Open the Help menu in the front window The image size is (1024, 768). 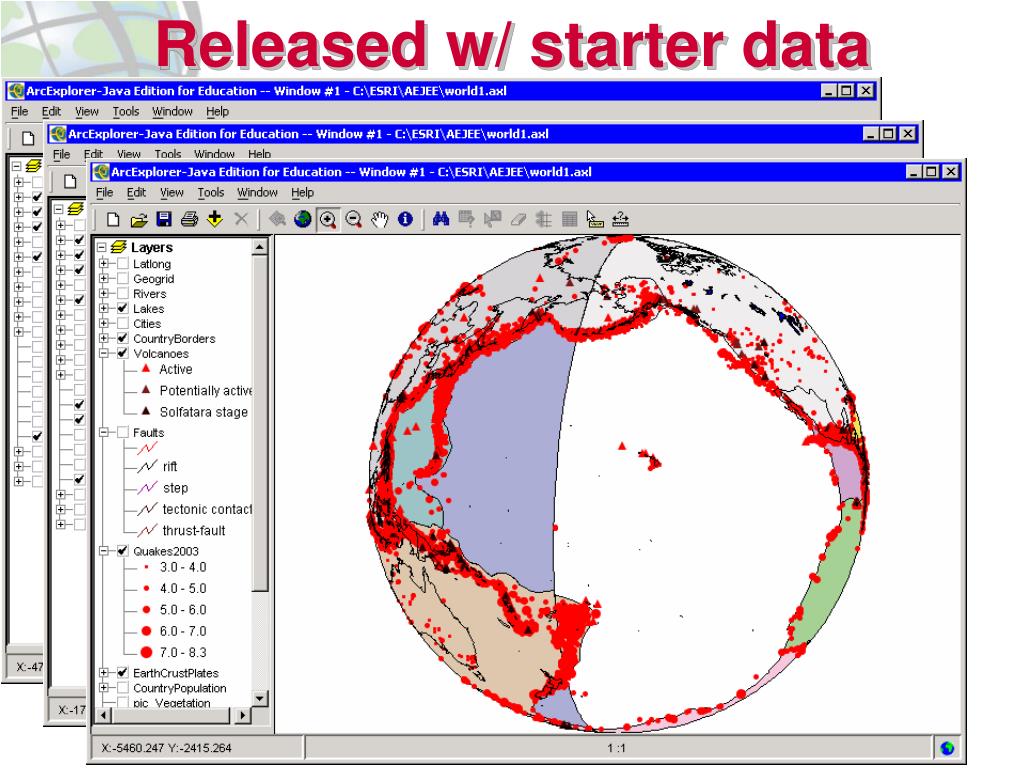tap(302, 193)
